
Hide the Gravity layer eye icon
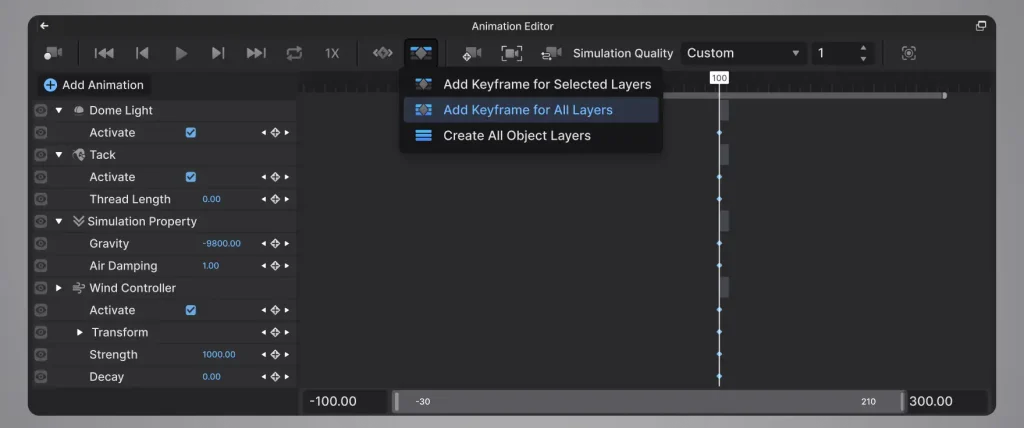tap(40, 244)
